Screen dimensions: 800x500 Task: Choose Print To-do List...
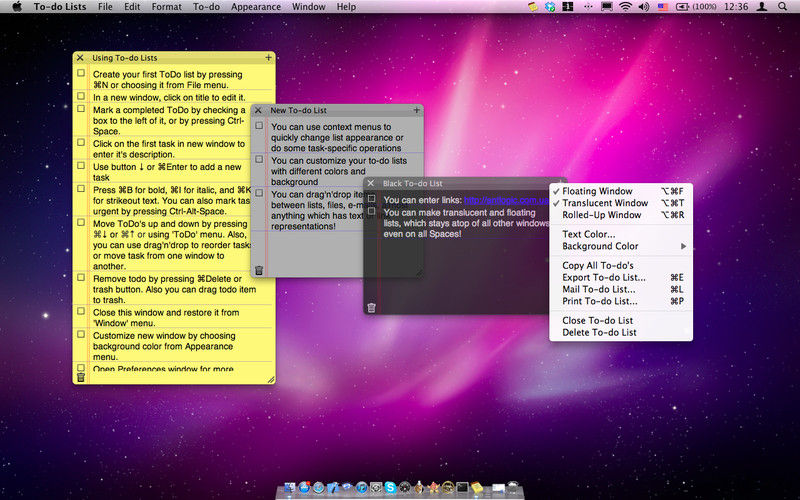(x=621, y=301)
